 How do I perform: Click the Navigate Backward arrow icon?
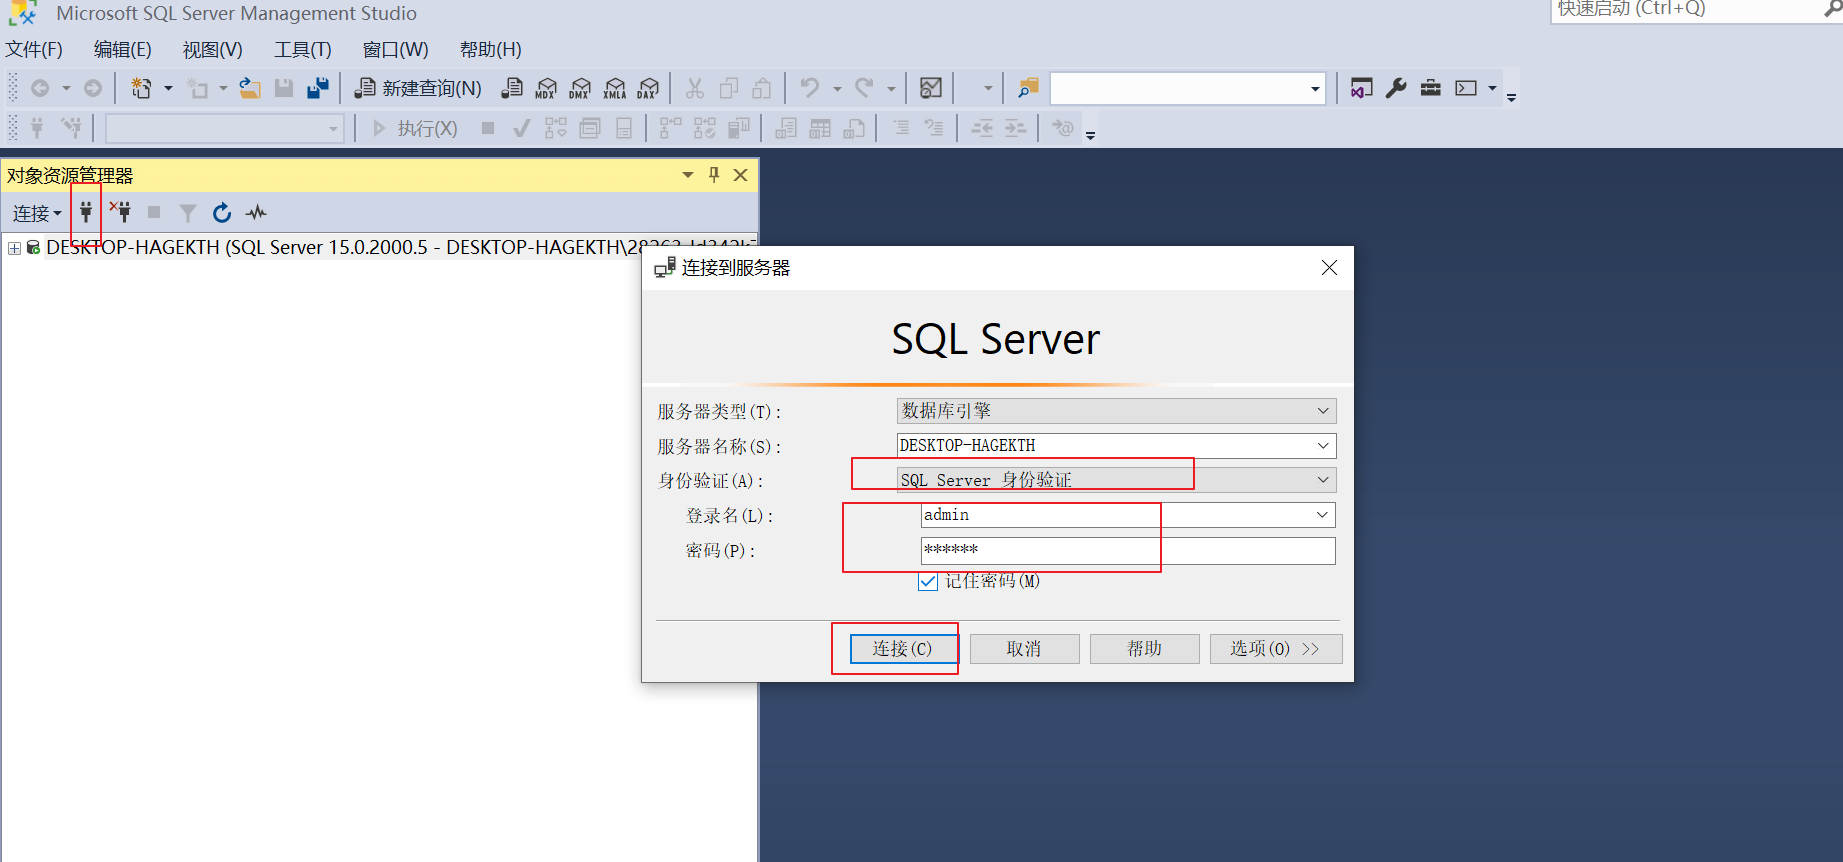(40, 89)
